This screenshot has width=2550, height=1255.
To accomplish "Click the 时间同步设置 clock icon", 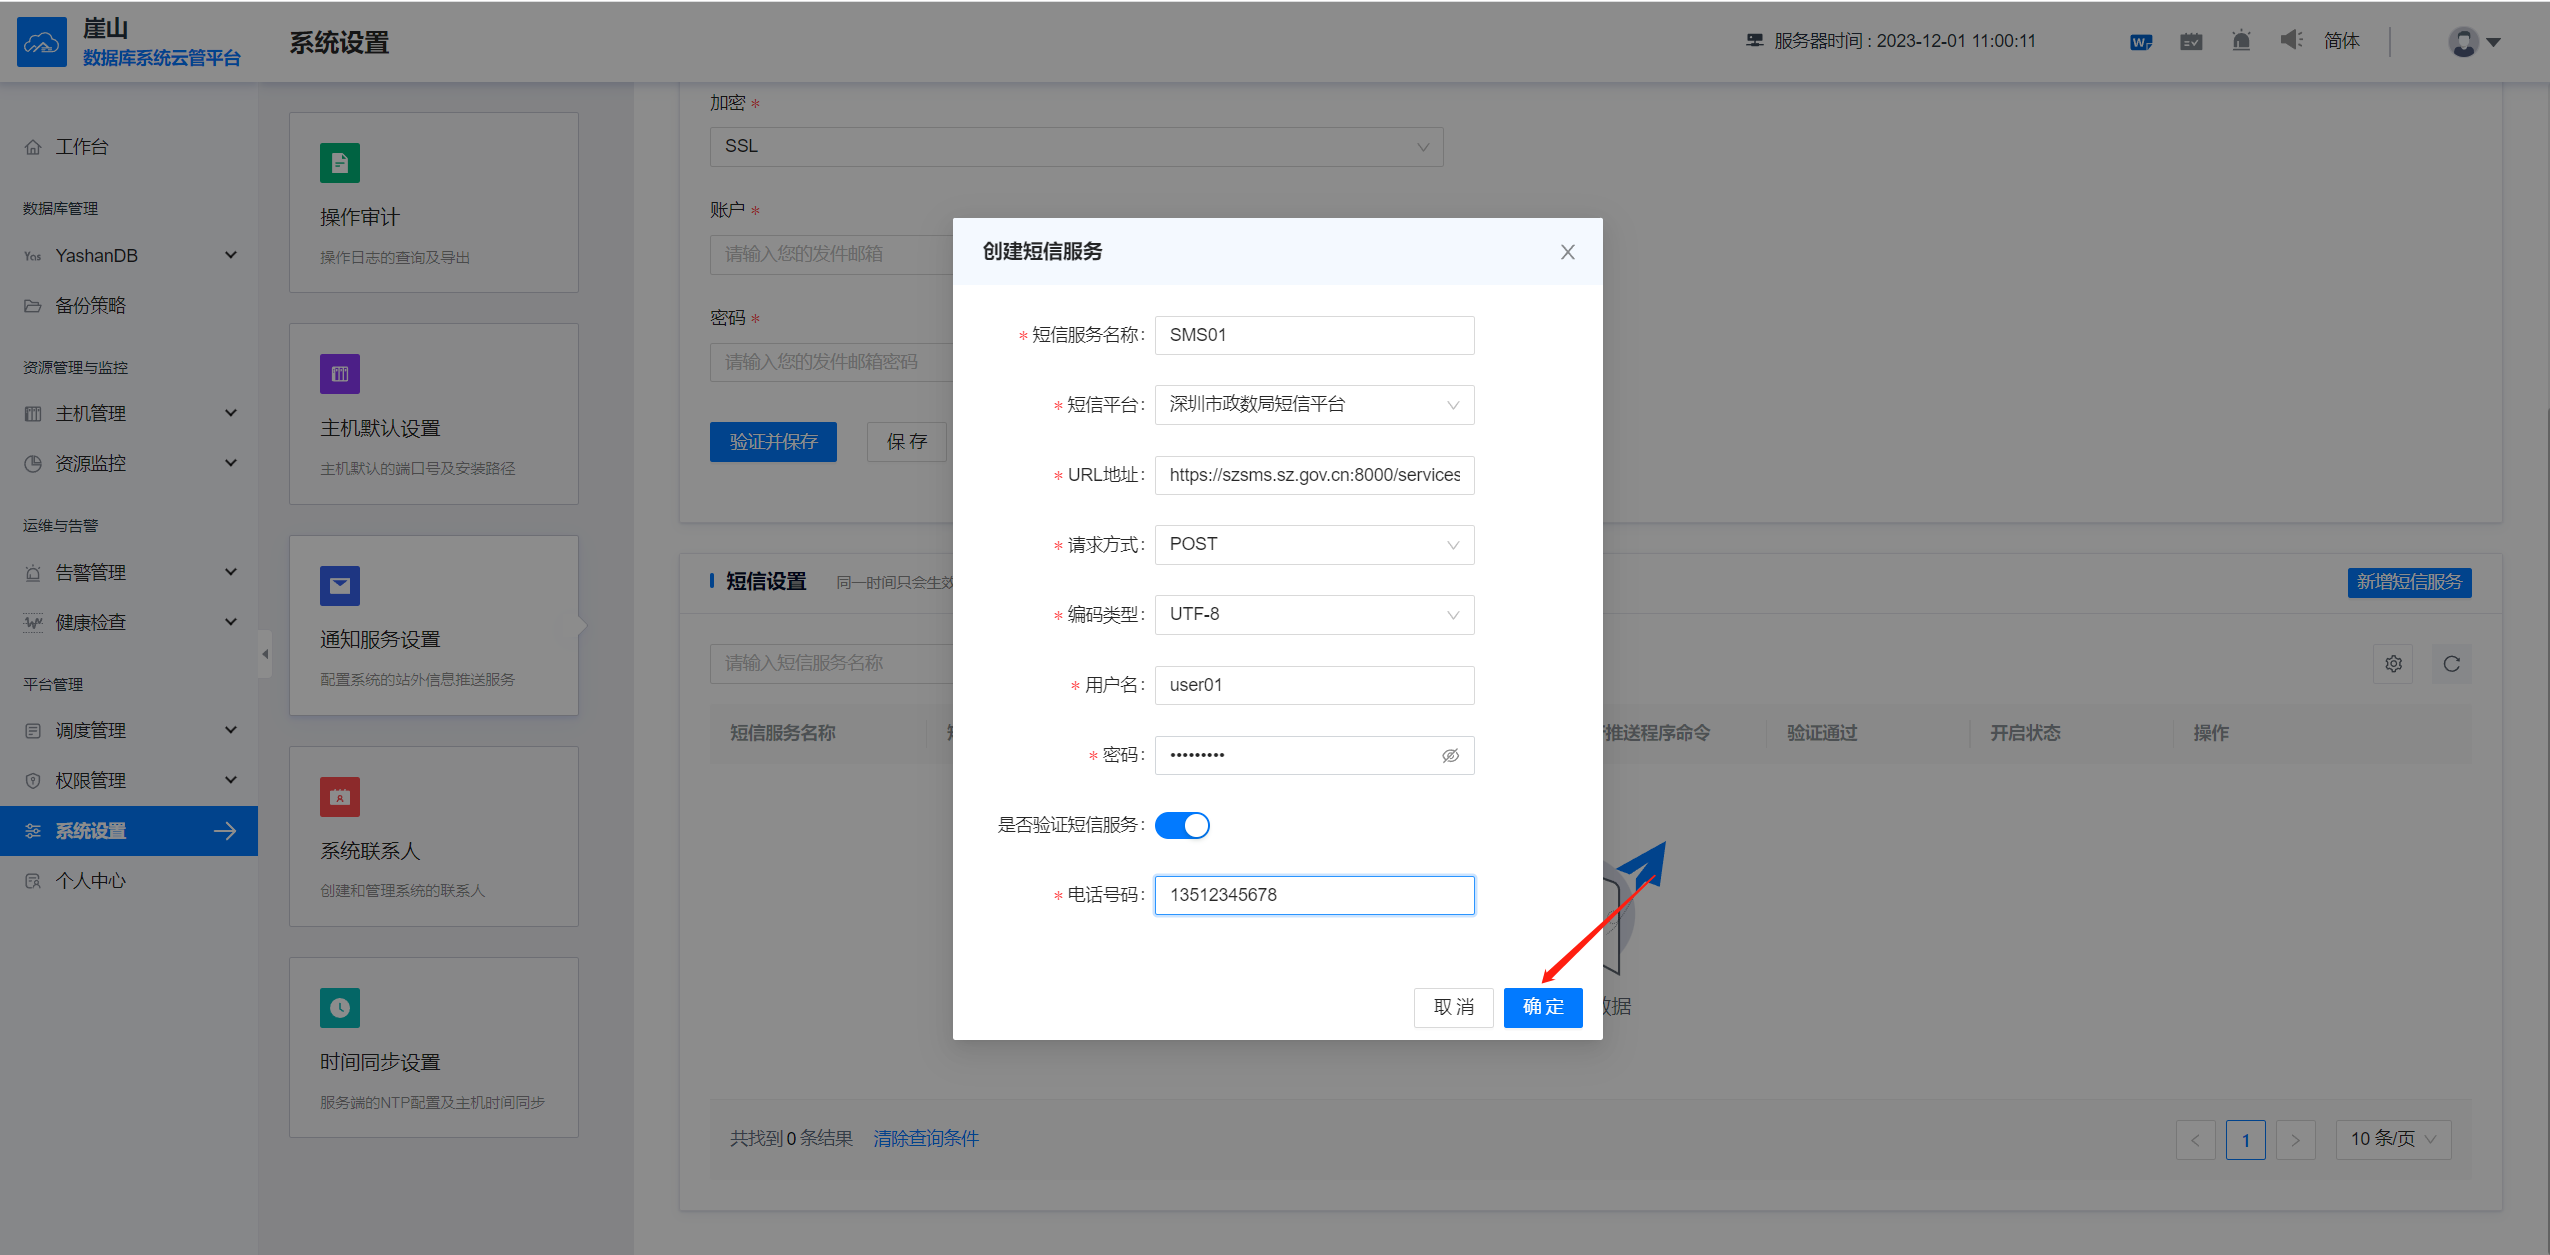I will (340, 1008).
